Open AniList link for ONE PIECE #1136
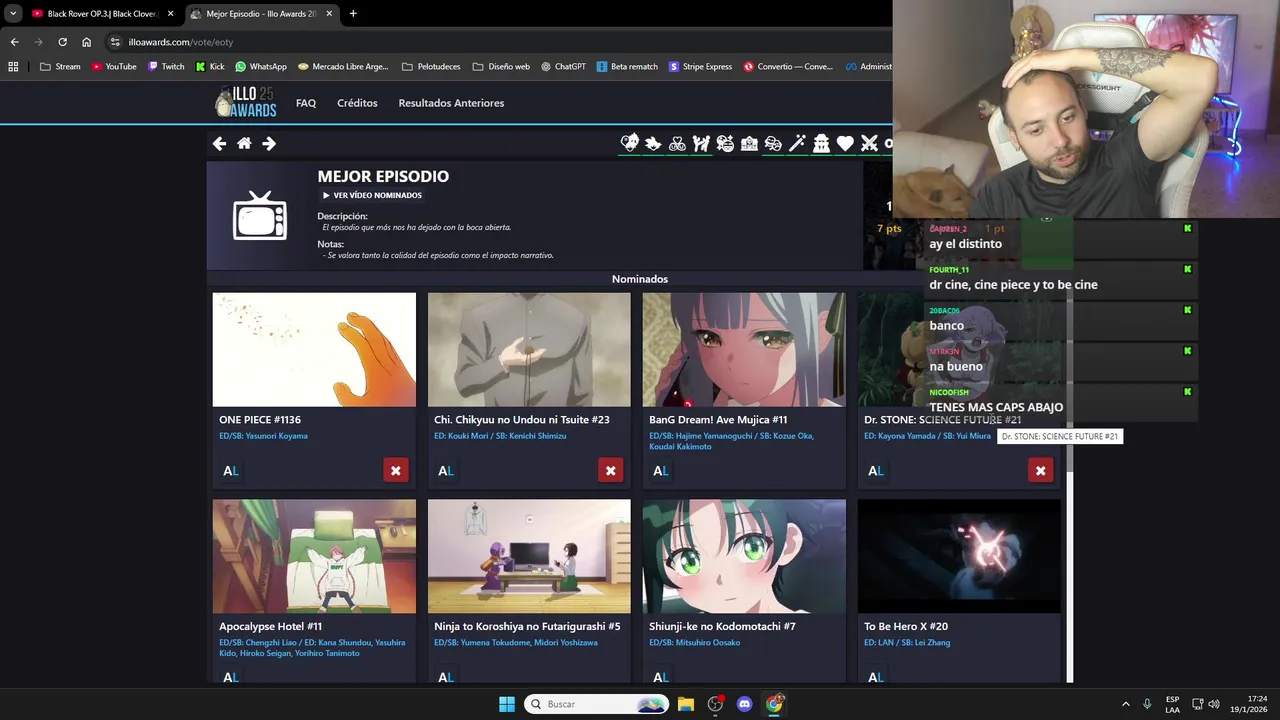This screenshot has height=720, width=1280. coord(231,471)
